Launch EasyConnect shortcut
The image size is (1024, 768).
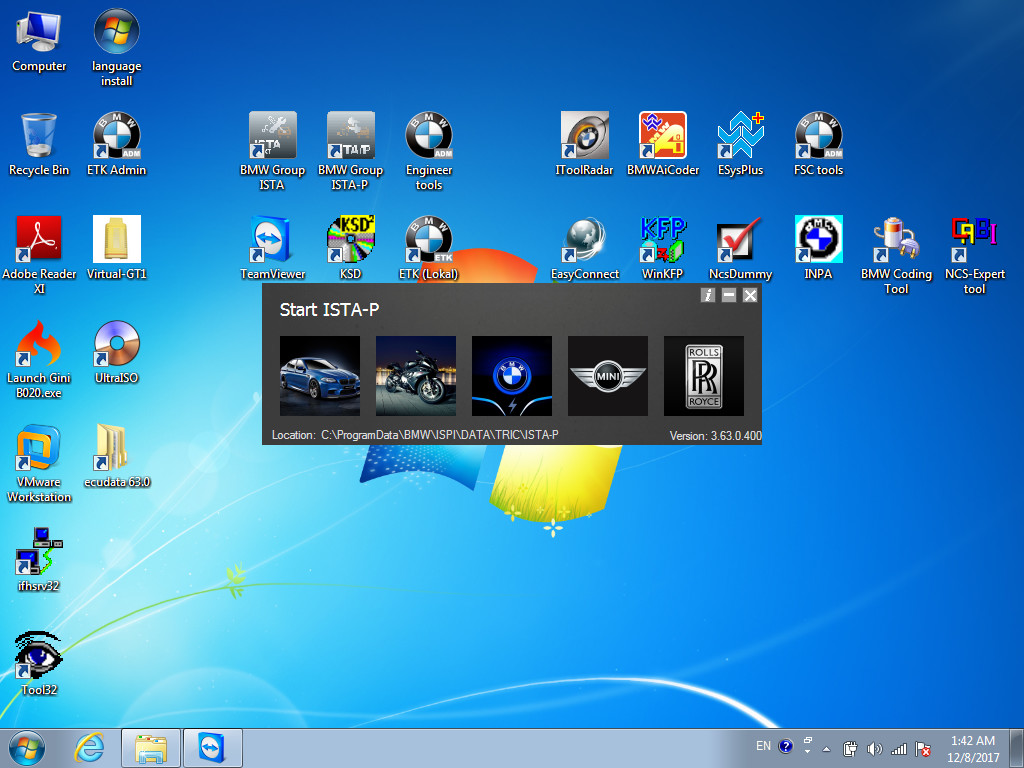click(x=584, y=248)
